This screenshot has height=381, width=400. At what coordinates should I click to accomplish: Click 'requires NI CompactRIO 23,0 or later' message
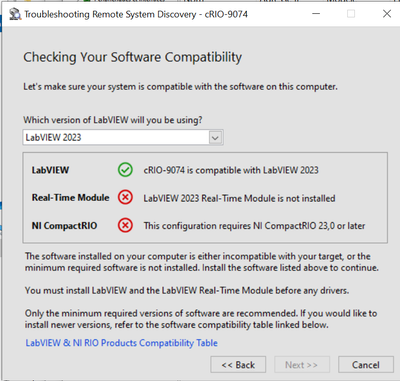(x=254, y=226)
